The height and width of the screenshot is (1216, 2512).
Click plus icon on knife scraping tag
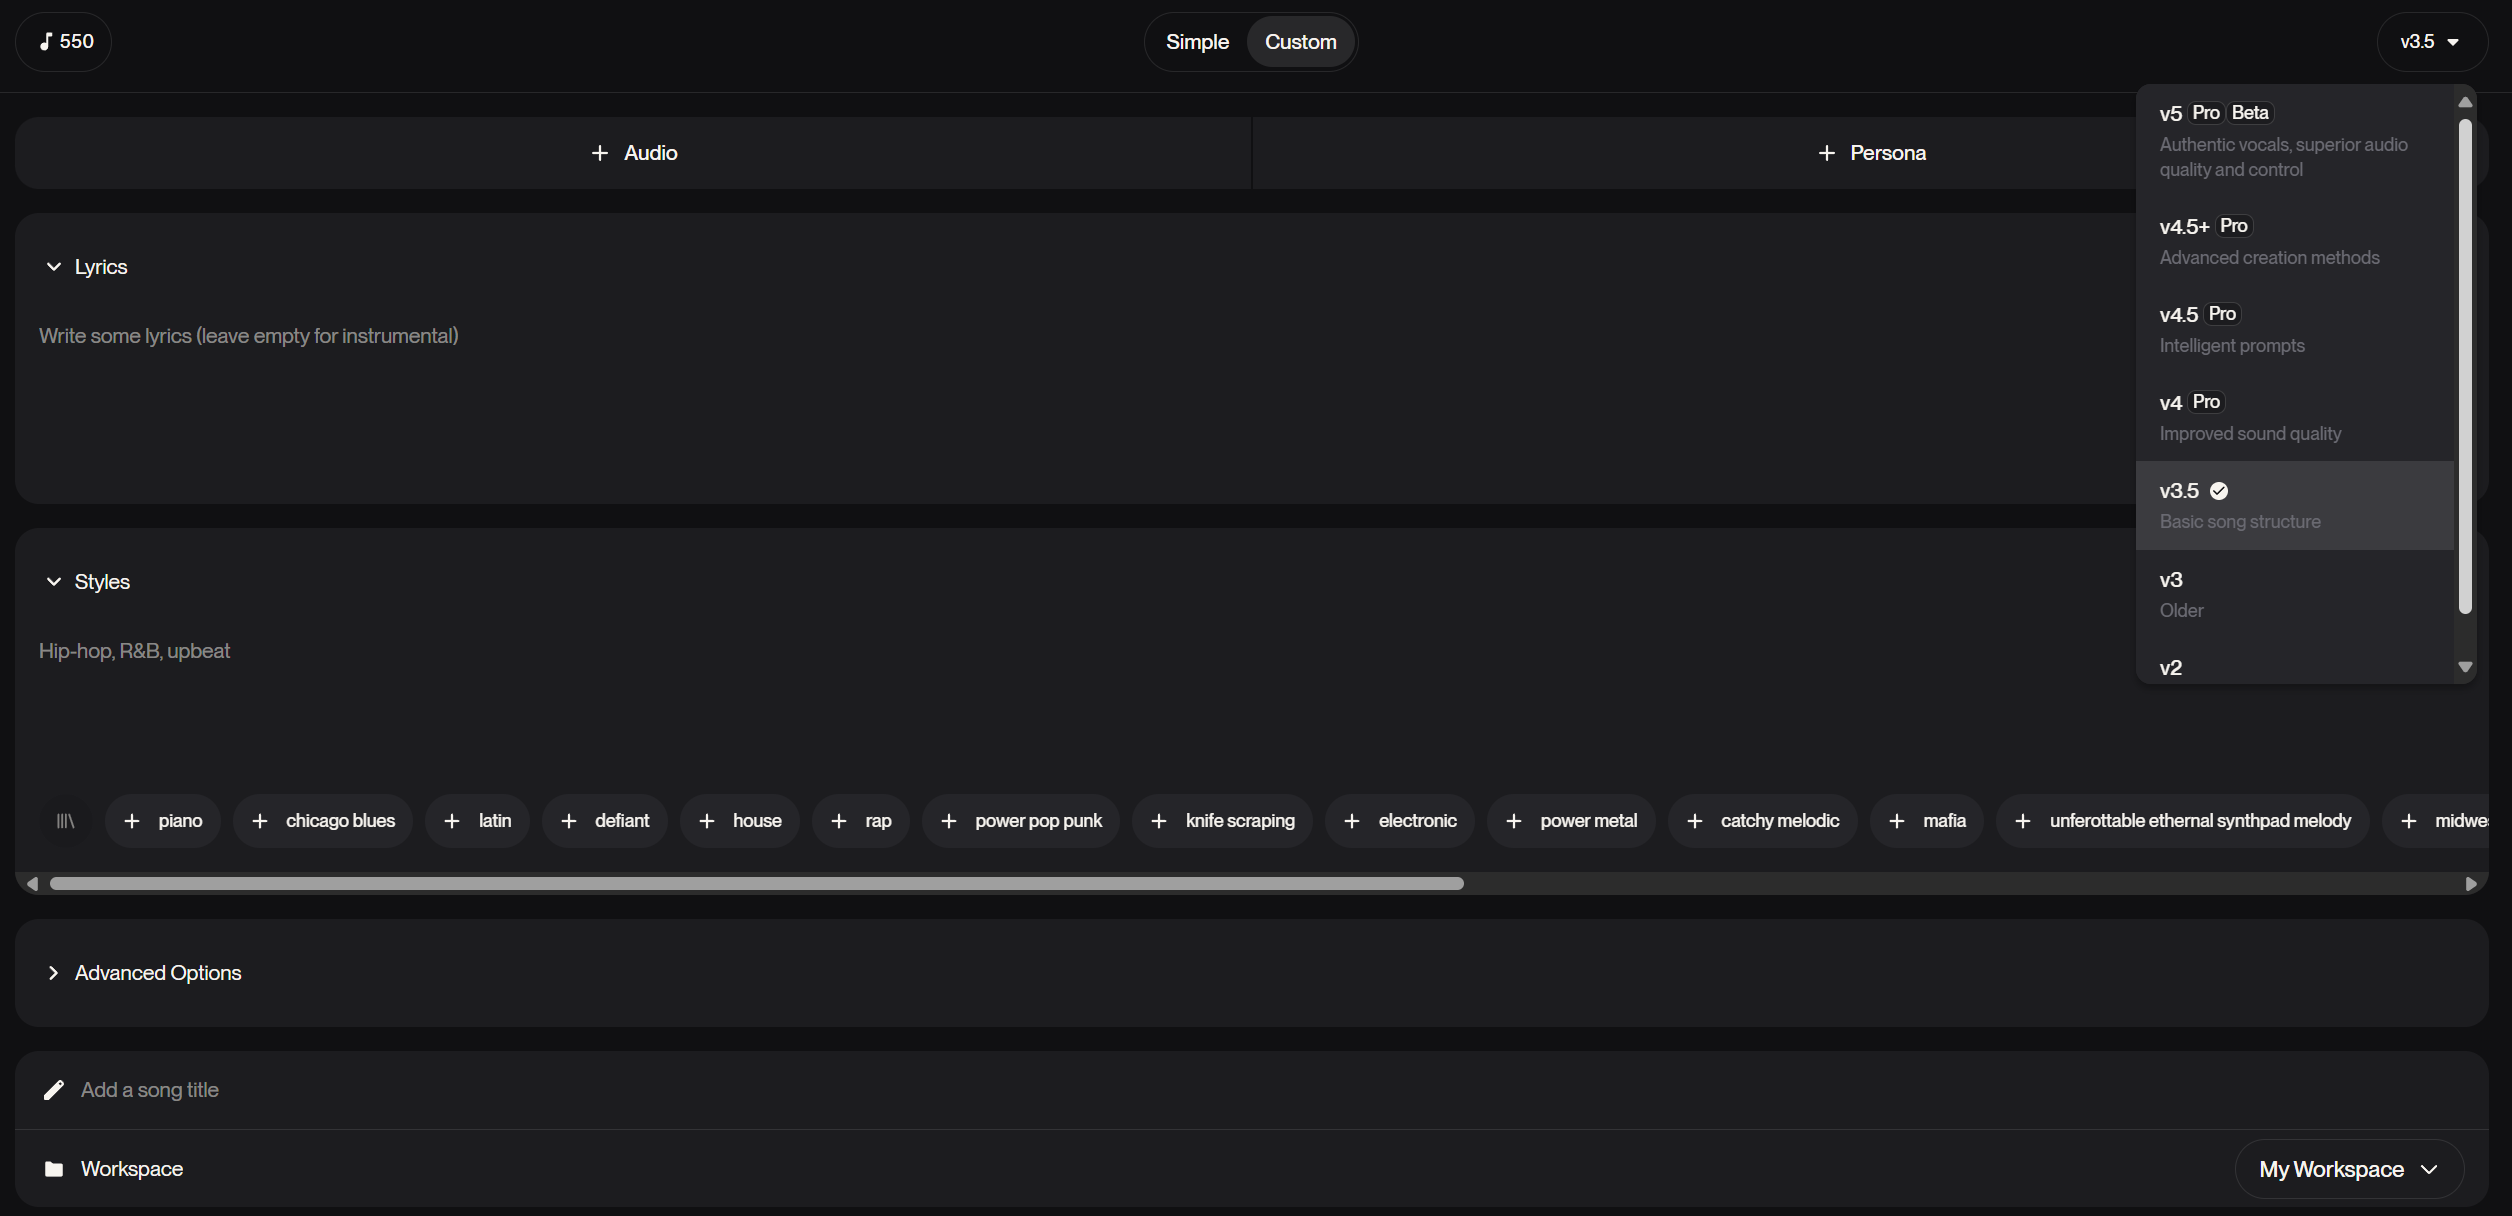(x=1159, y=821)
